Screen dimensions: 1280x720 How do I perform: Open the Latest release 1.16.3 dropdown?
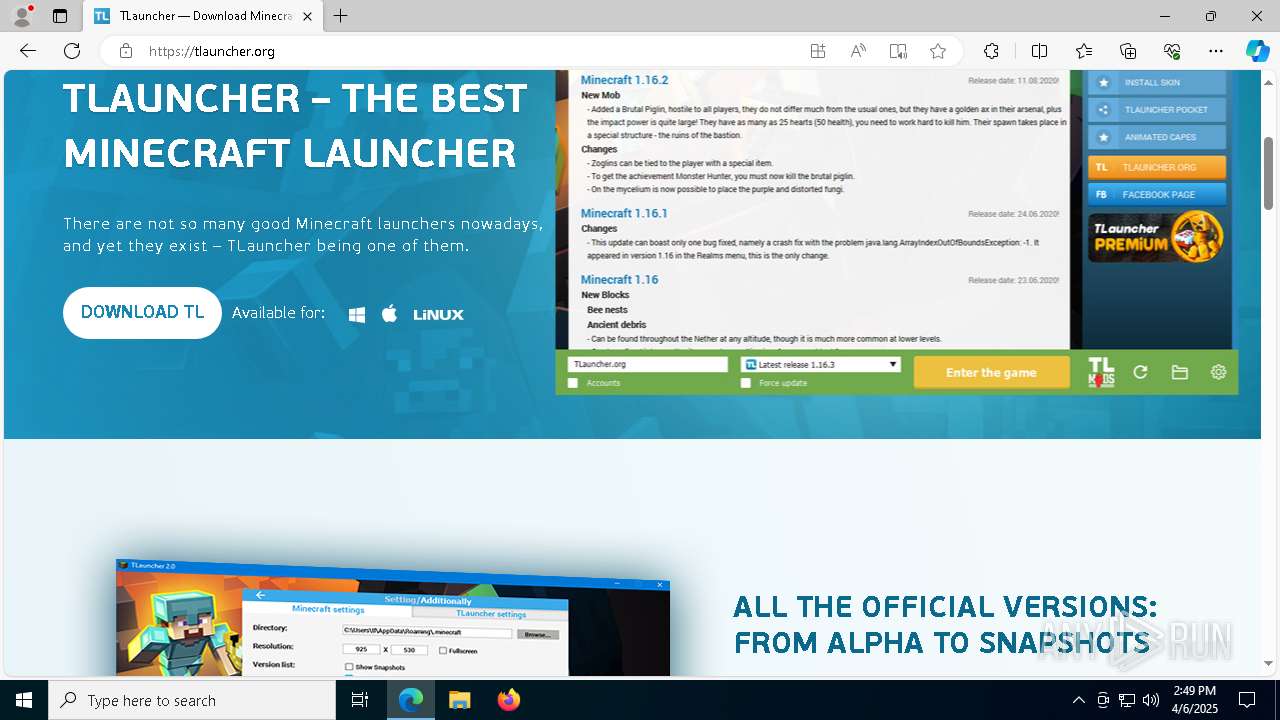click(x=820, y=365)
